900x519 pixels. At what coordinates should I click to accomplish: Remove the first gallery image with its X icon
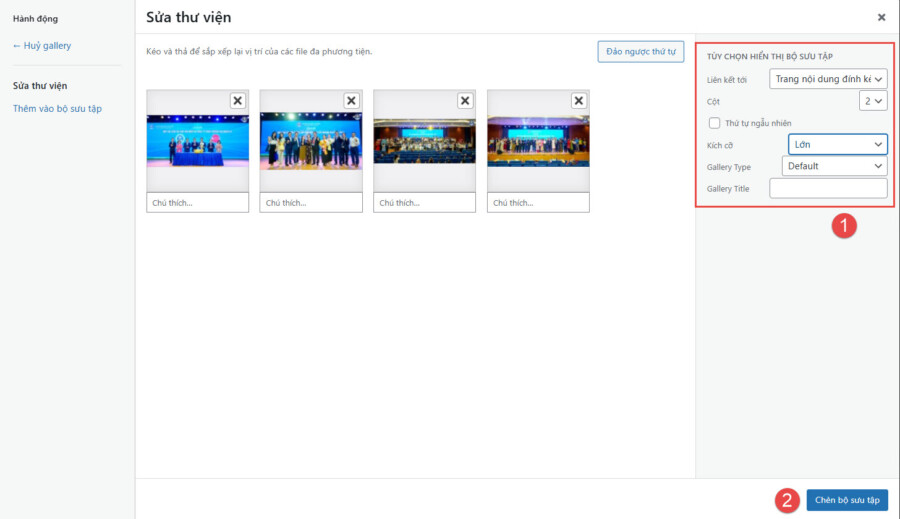(237, 100)
